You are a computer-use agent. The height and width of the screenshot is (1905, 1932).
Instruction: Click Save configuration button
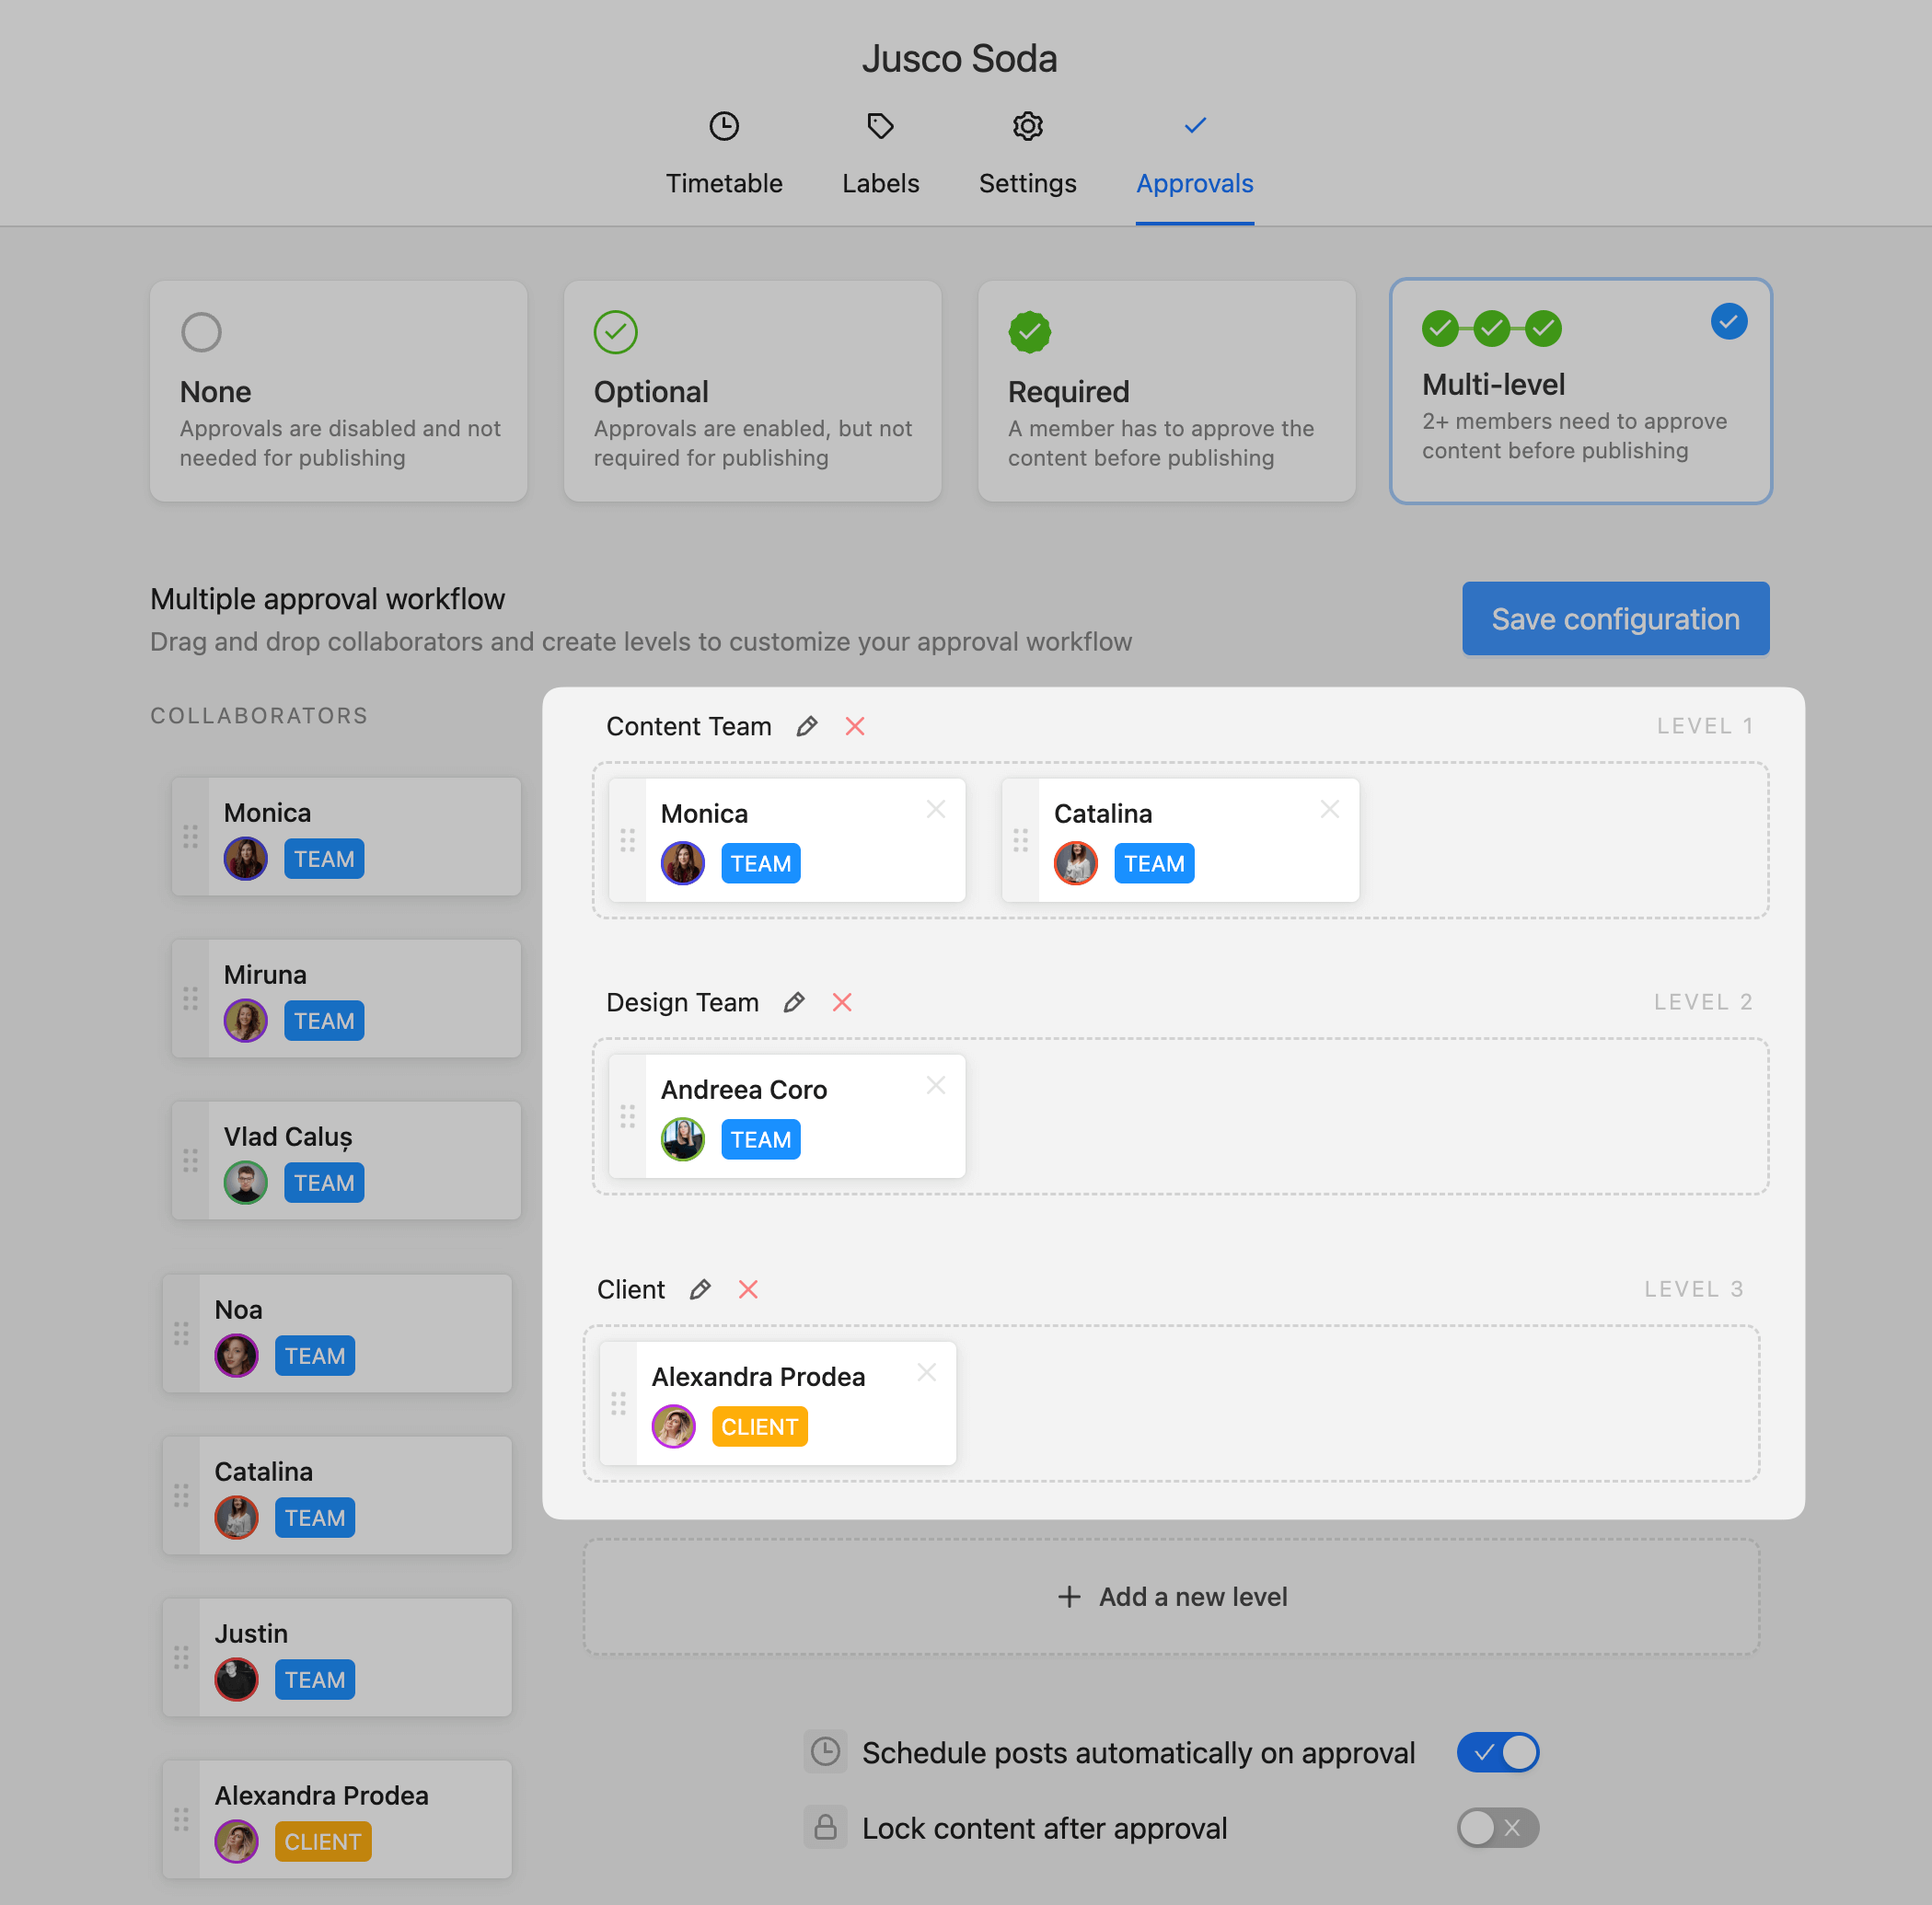pos(1614,618)
